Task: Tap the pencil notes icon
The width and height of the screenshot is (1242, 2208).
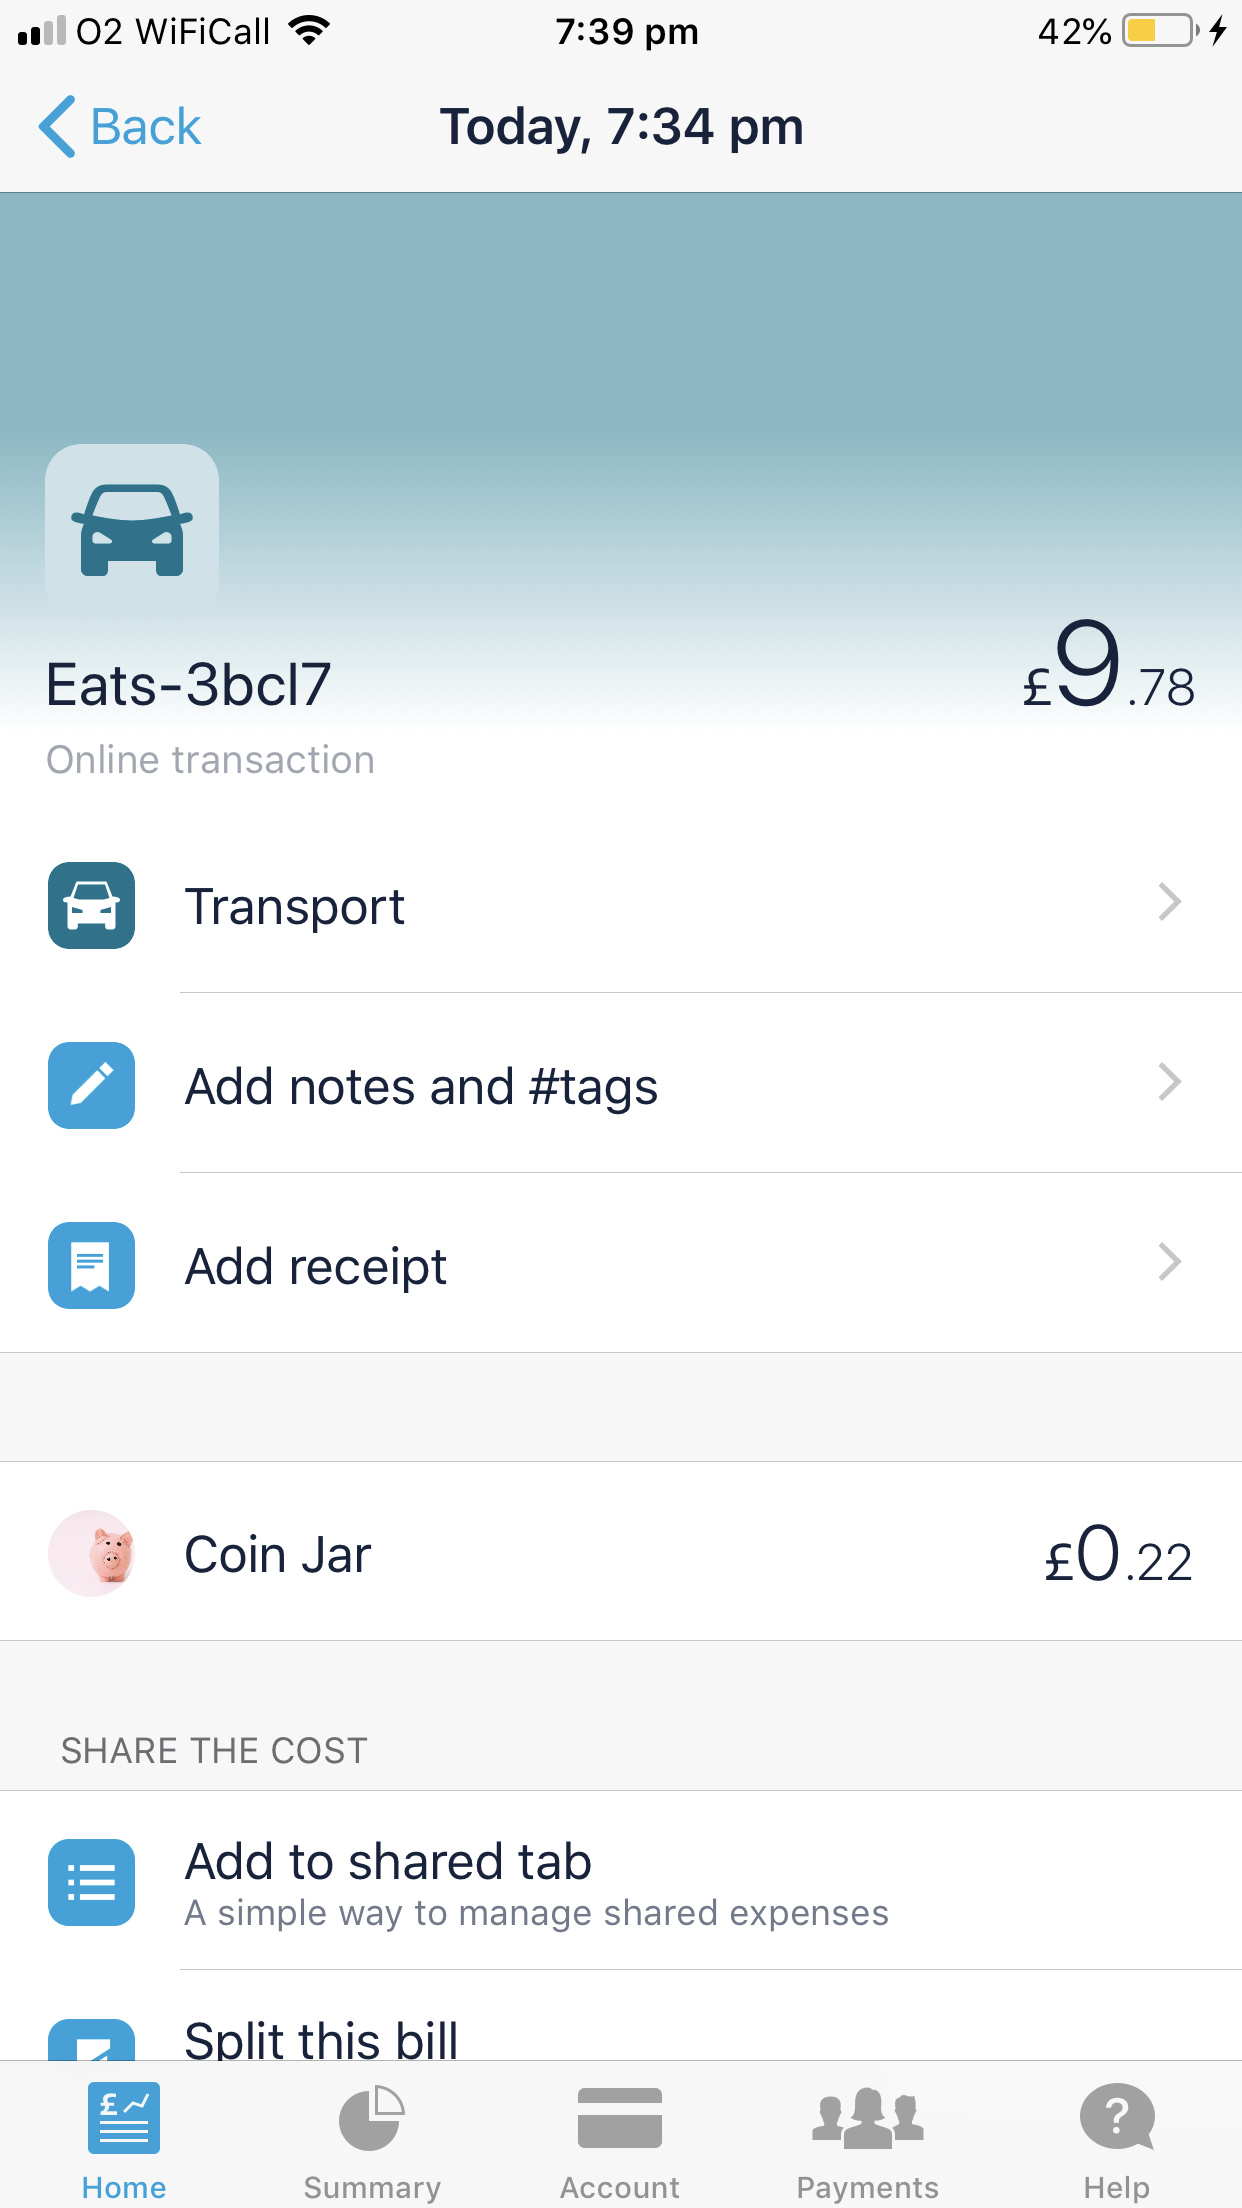Action: pyautogui.click(x=91, y=1086)
